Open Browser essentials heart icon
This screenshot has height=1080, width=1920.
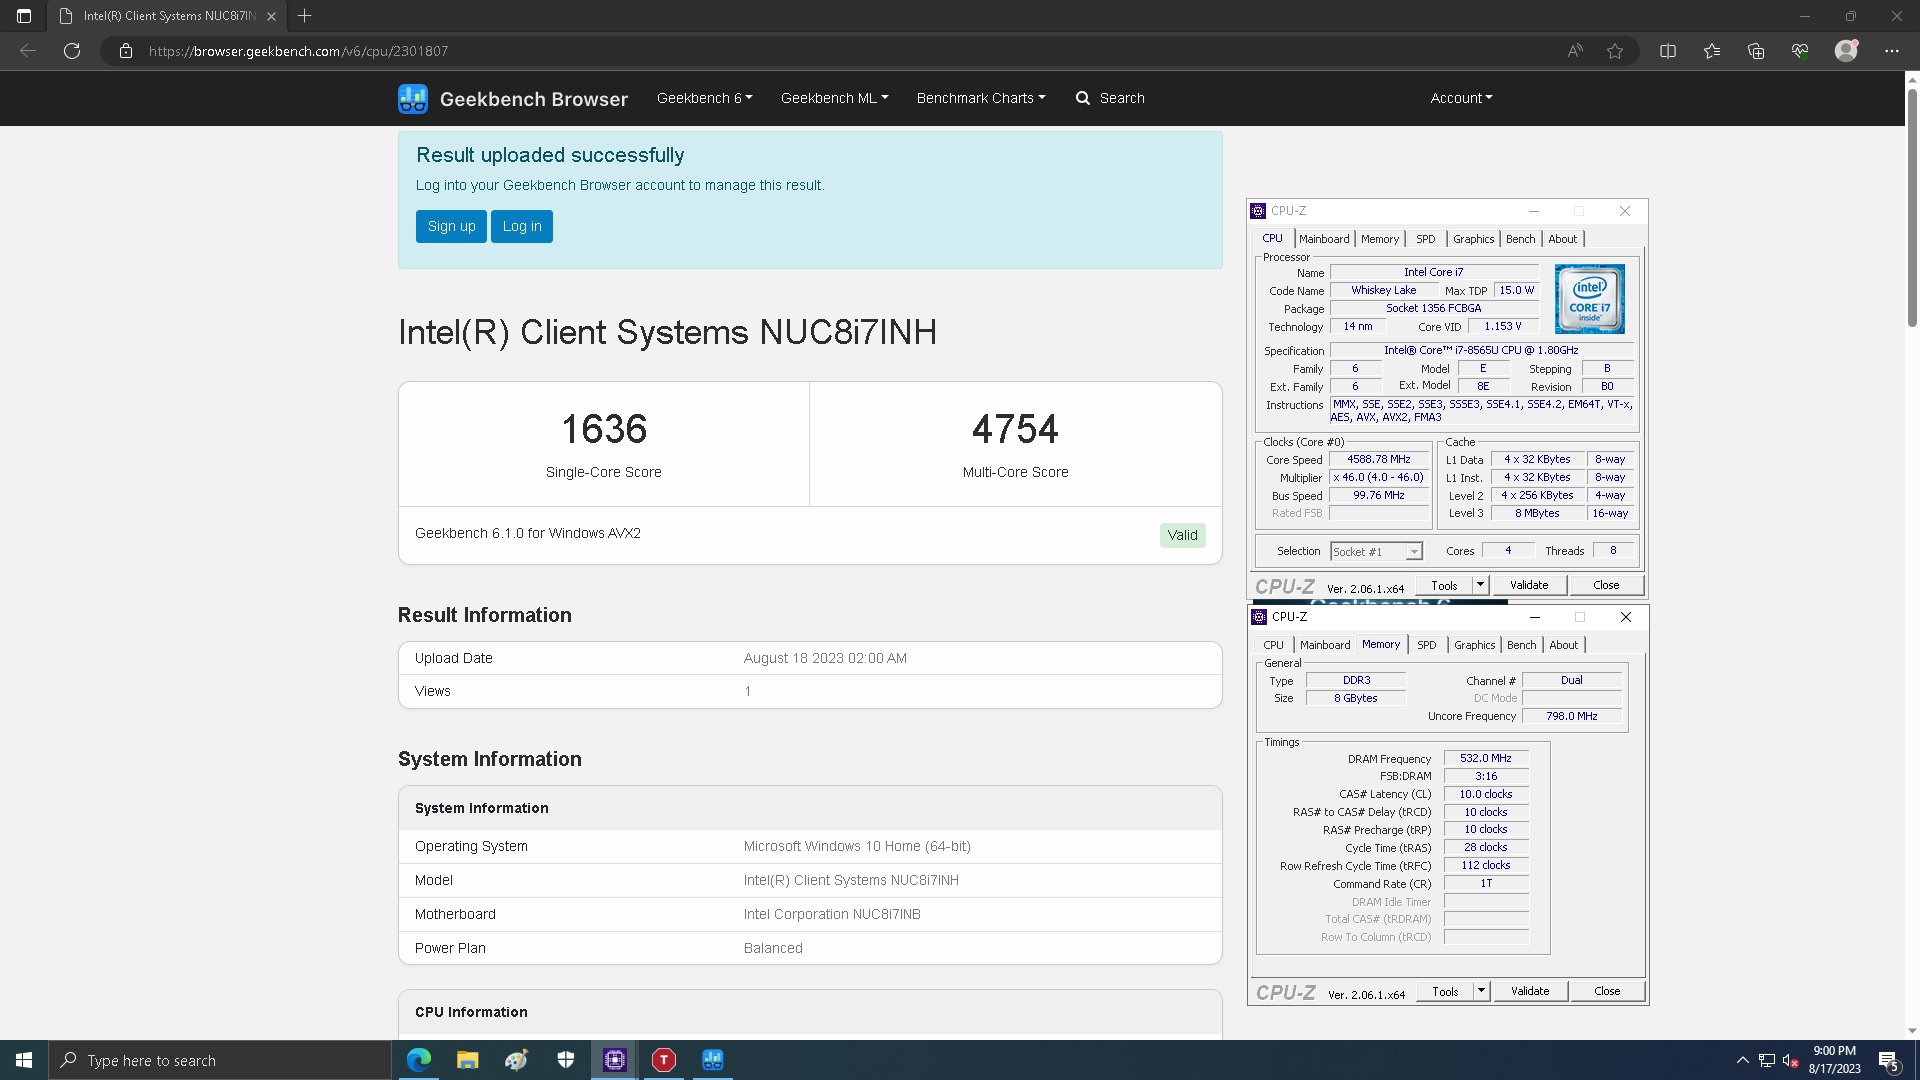coord(1800,51)
